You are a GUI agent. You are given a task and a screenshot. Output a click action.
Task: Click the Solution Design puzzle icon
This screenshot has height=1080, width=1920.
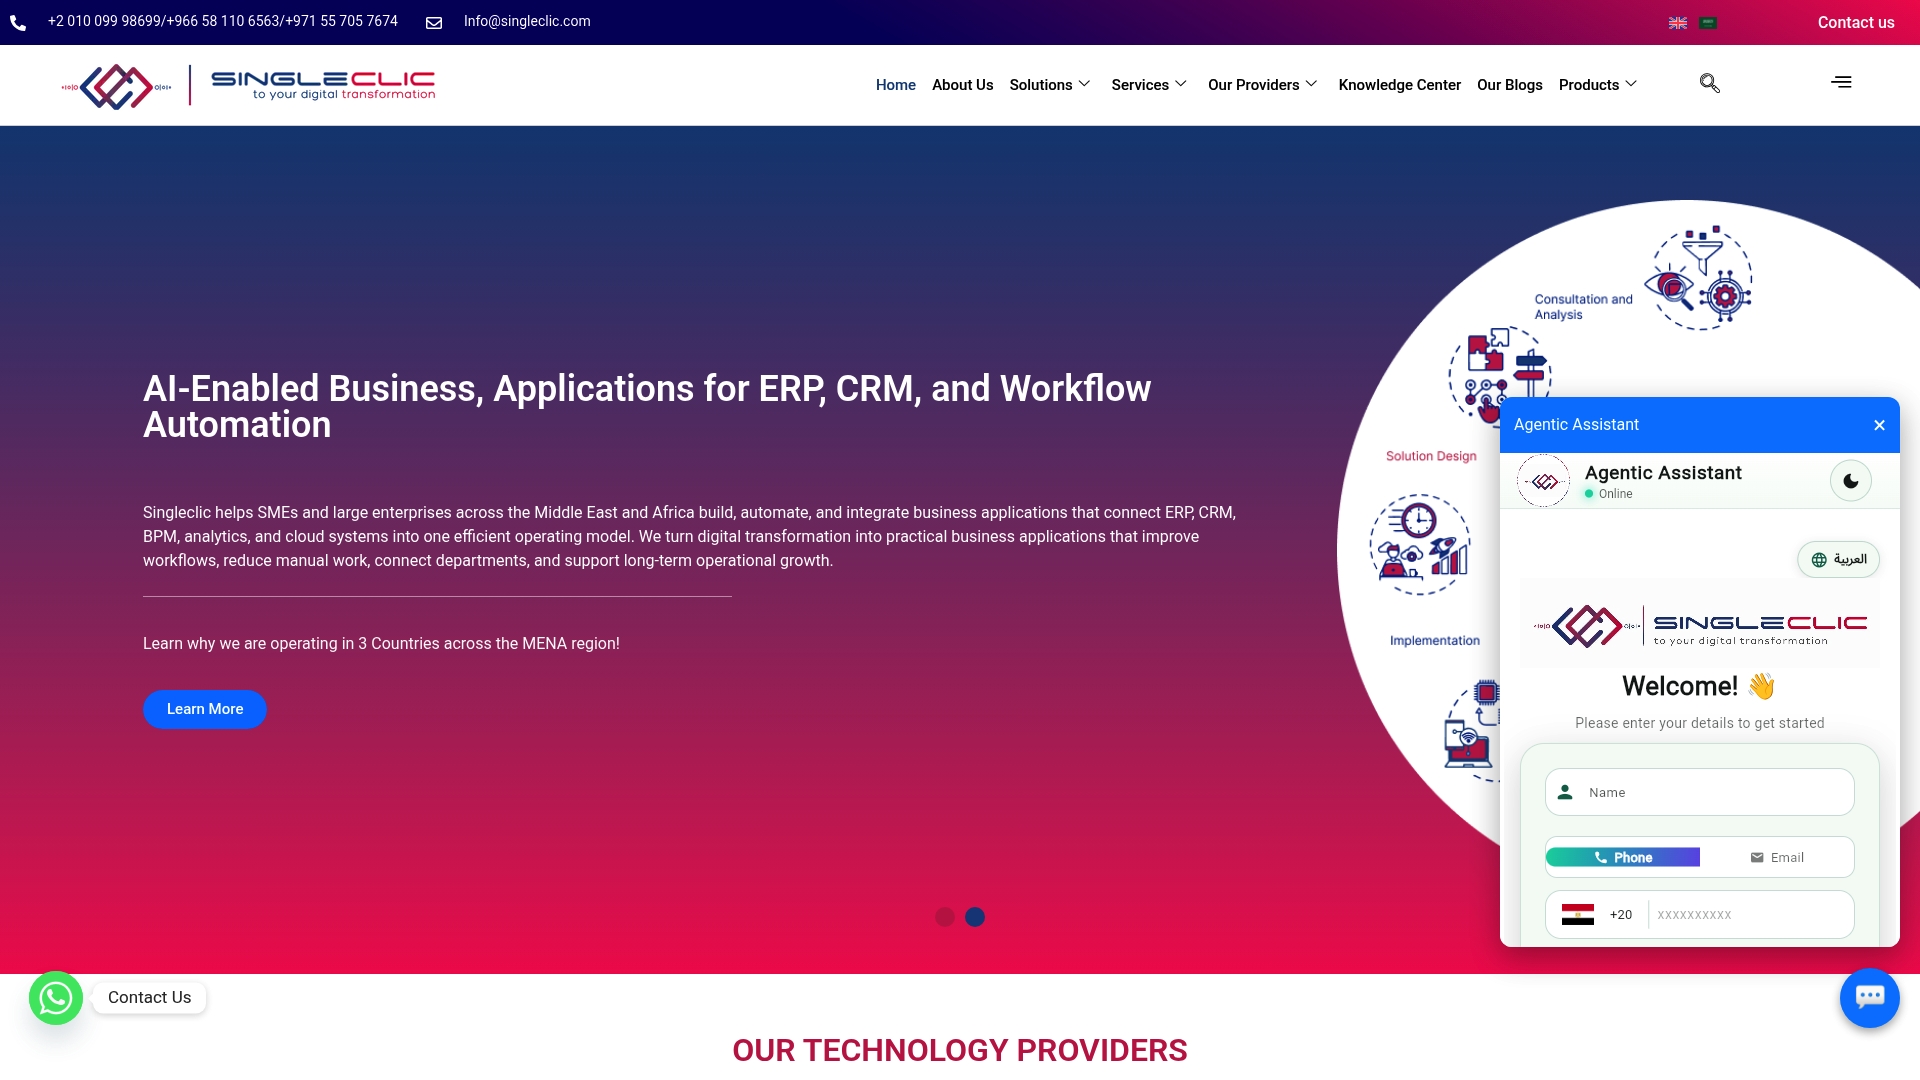coord(1499,376)
